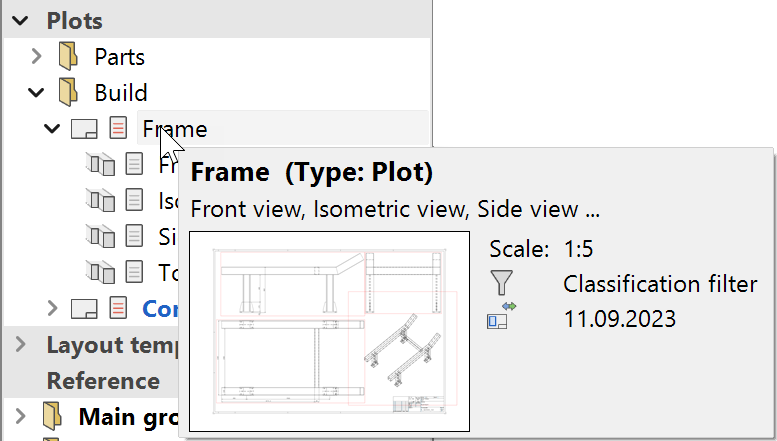Screen dimensions: 777x441
Task: Click the Main group folder icon
Action: pos(52,415)
